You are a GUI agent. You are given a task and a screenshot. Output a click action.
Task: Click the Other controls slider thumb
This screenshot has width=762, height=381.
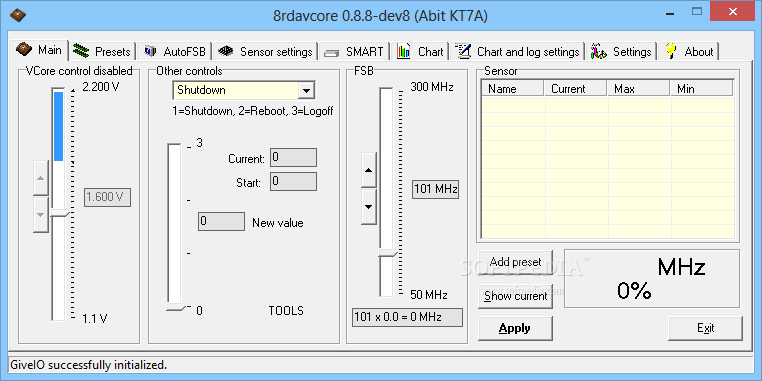coord(175,307)
